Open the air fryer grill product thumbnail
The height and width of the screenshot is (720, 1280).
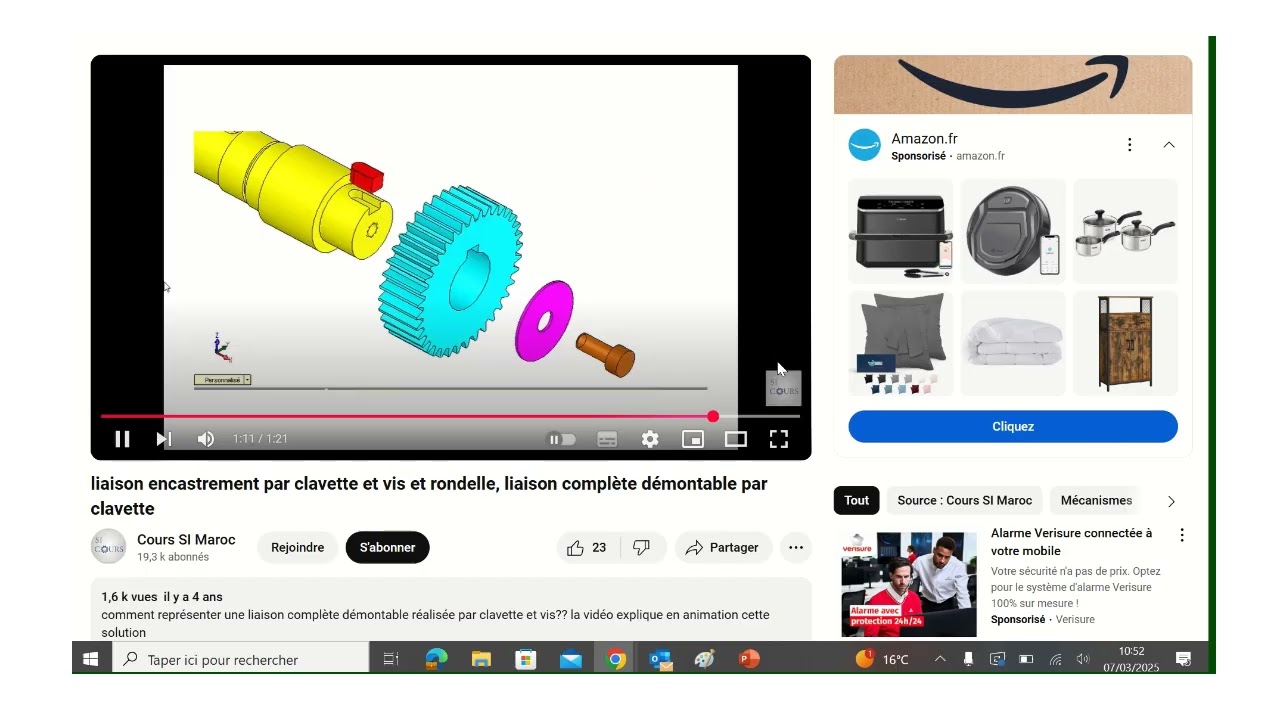[901, 231]
